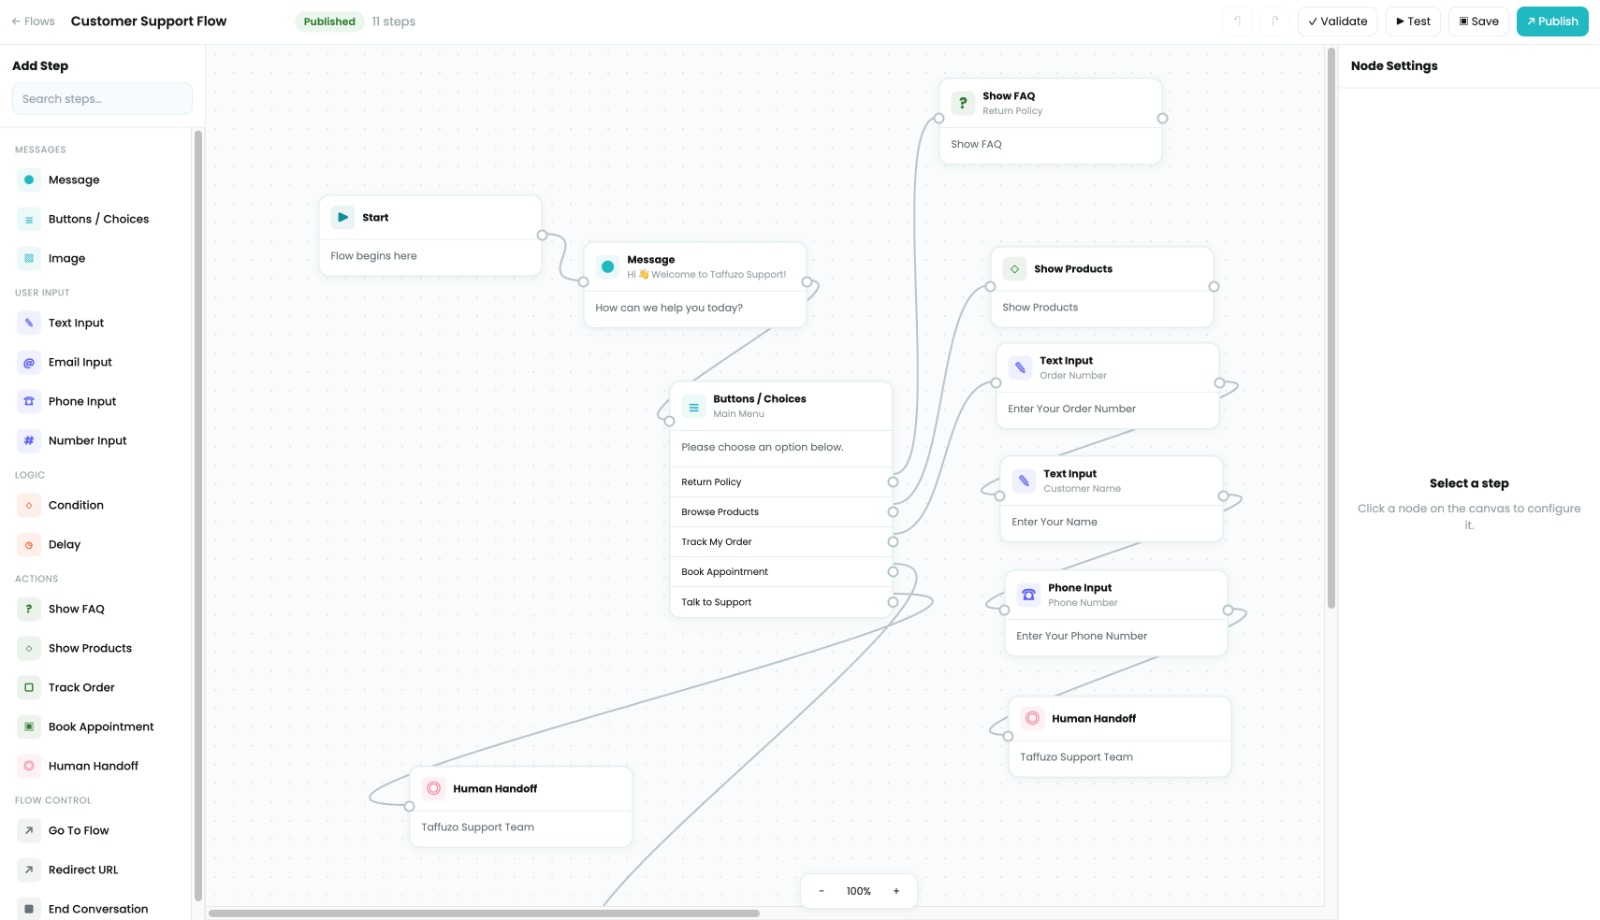The image size is (1600, 920).
Task: Click the Talk to Support output port
Action: (x=893, y=602)
